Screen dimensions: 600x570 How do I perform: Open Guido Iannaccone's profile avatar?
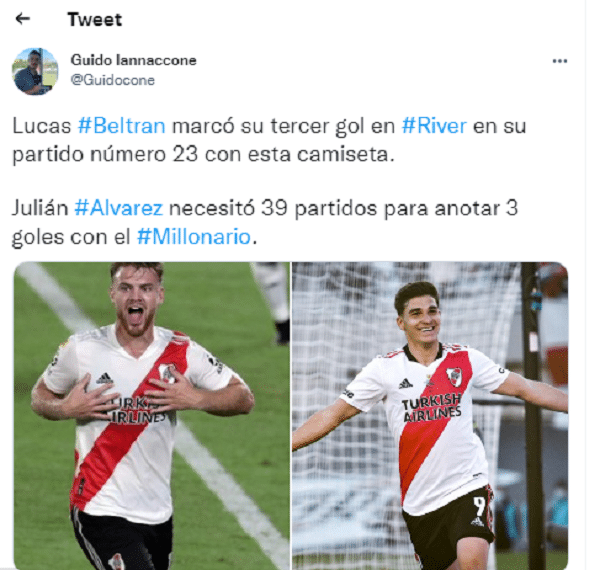35,72
